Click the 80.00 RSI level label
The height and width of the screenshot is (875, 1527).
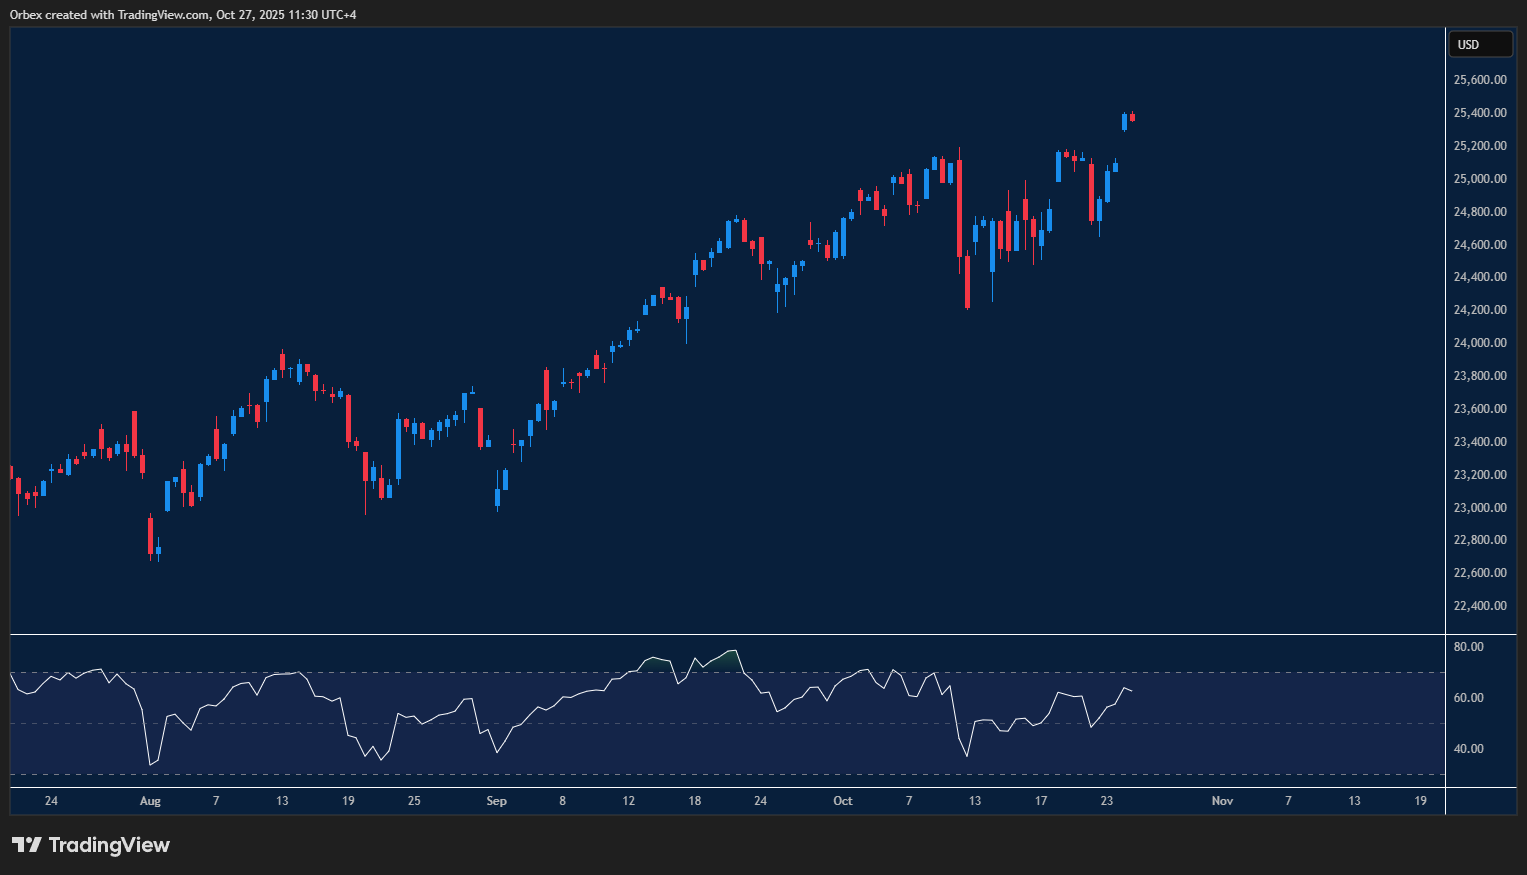[x=1469, y=646]
